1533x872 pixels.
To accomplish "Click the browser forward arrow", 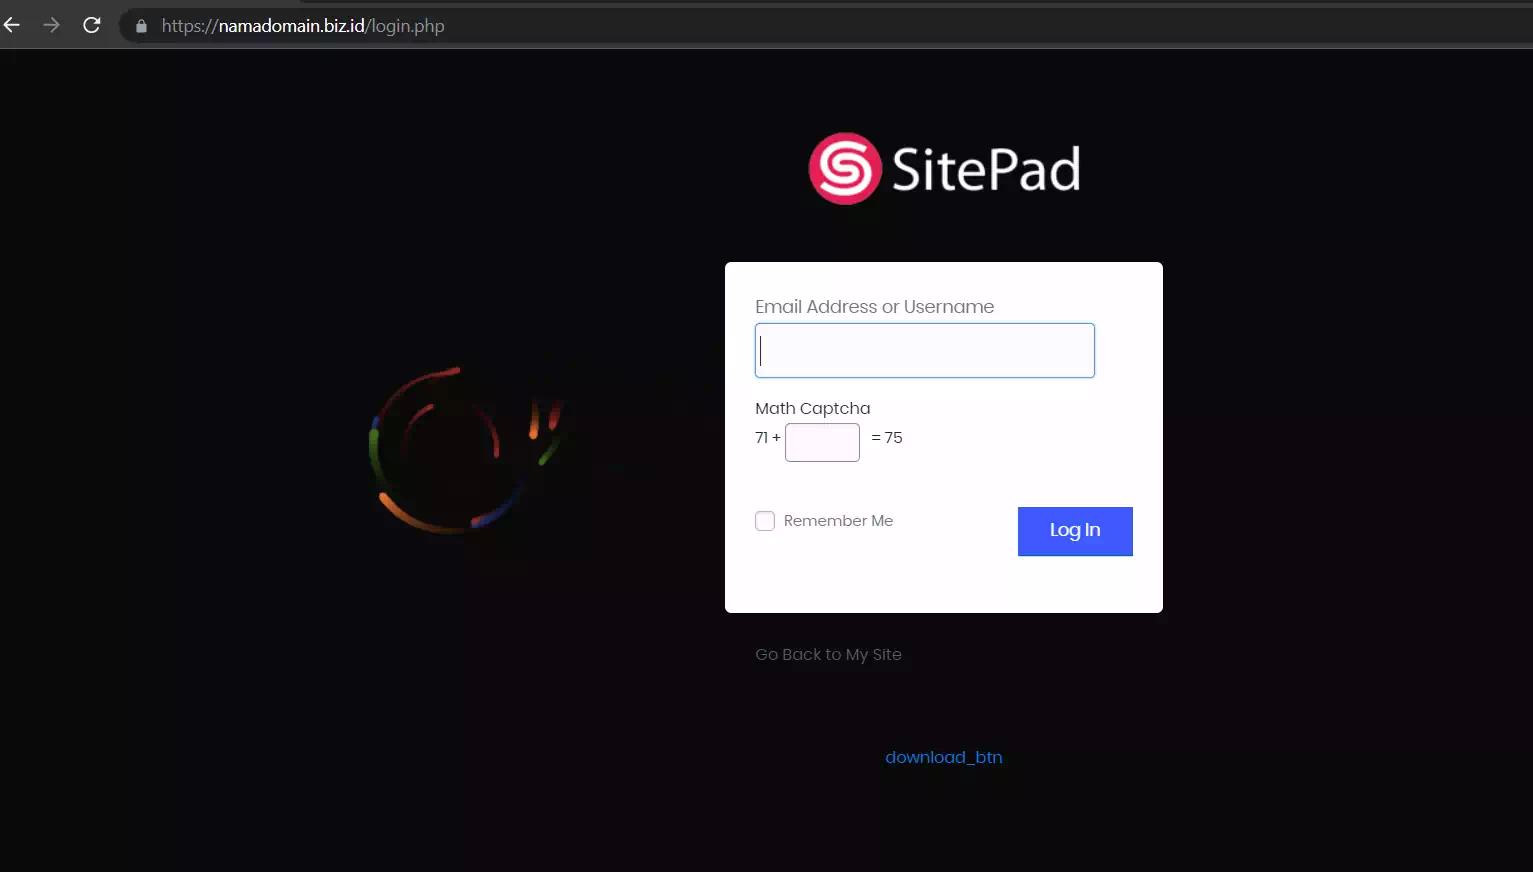I will 51,25.
